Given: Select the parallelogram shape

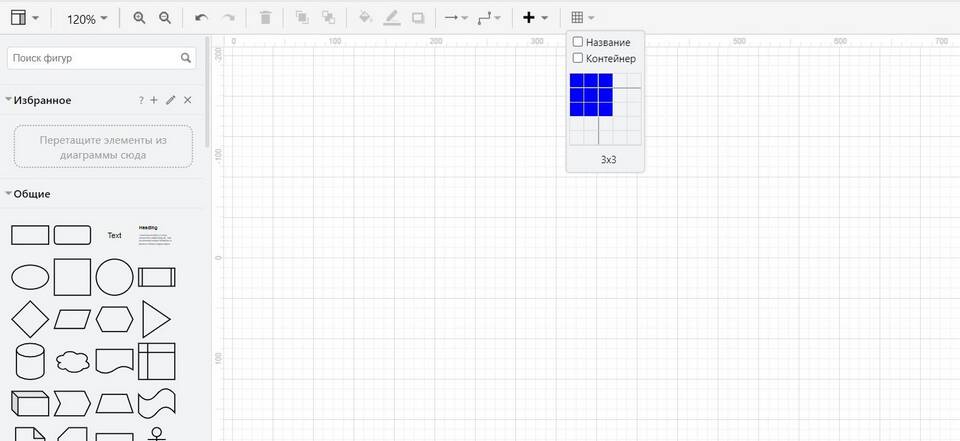Looking at the screenshot, I should (x=72, y=319).
